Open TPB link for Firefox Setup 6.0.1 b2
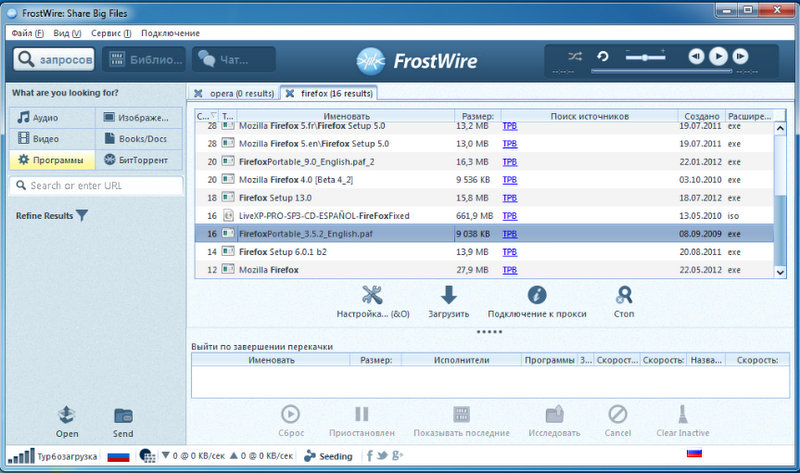Image resolution: width=800 pixels, height=473 pixels. 510,252
